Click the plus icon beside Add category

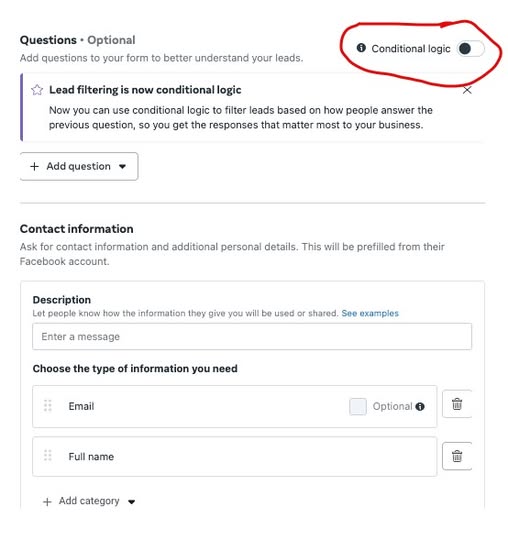47,502
